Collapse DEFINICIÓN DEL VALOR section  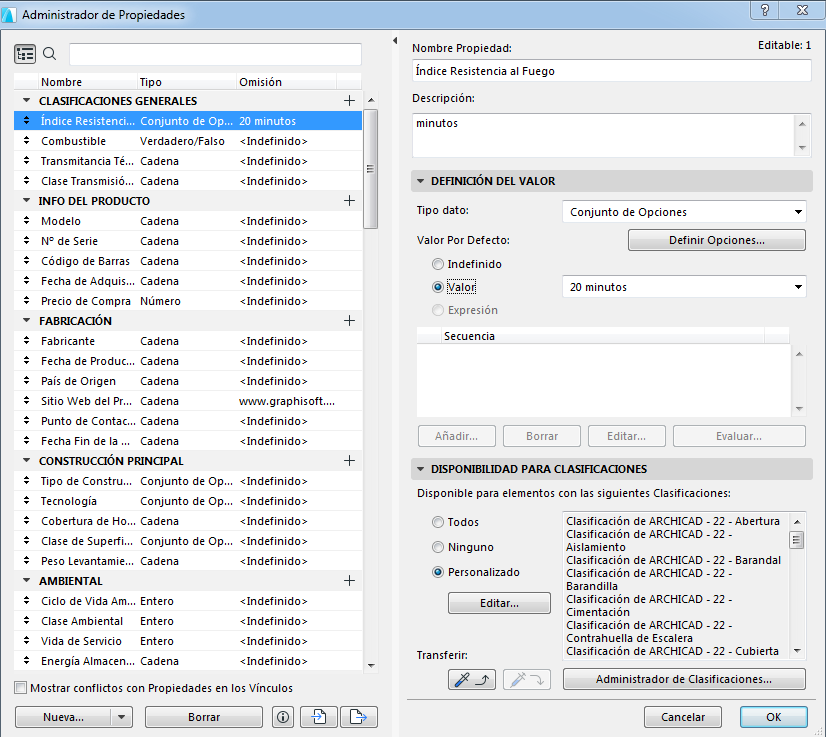click(420, 181)
